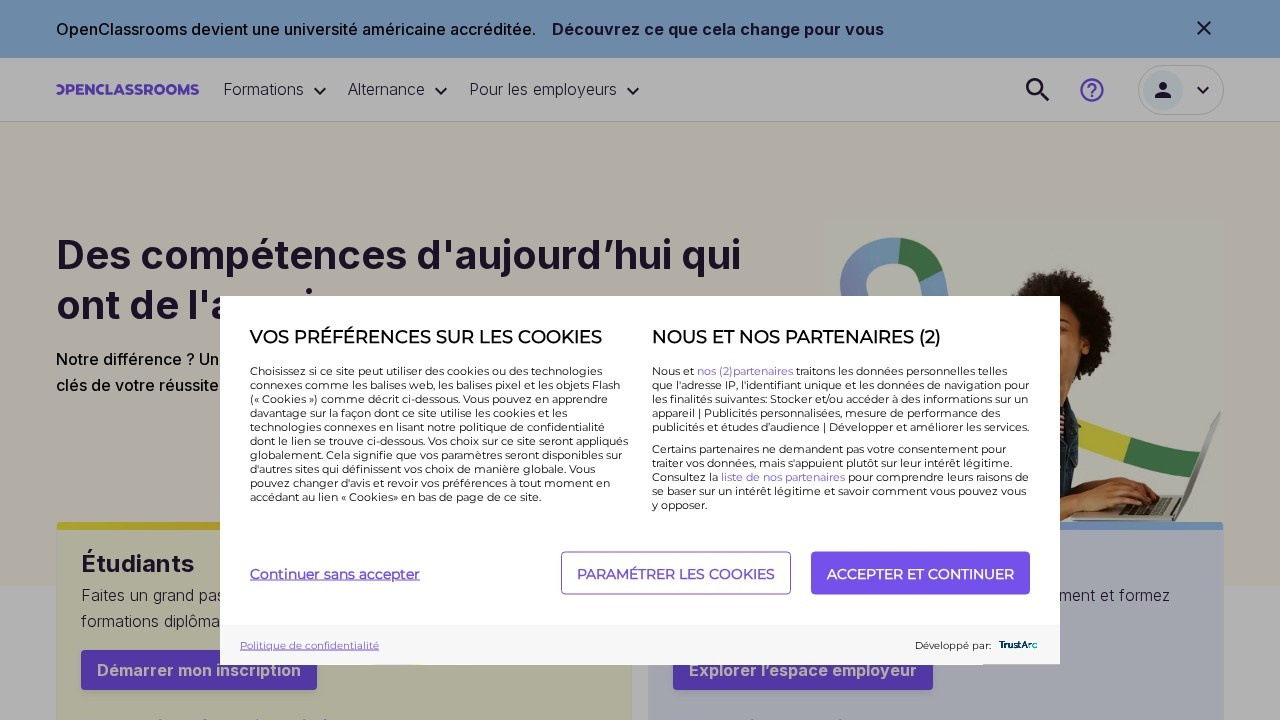
Task: Dismiss the banner with the X icon
Action: coord(1204,28)
